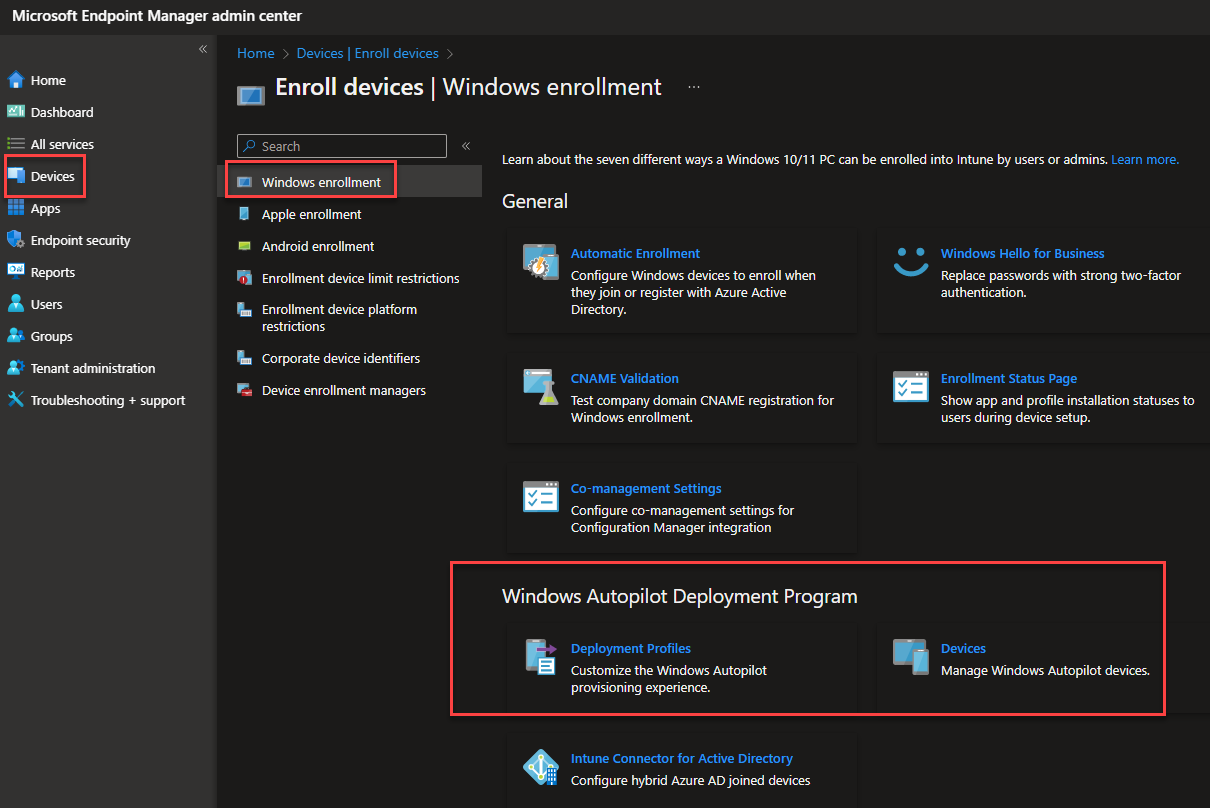Viewport: 1210px width, 808px height.
Task: Open Endpoint security from the sidebar
Action: [17, 240]
